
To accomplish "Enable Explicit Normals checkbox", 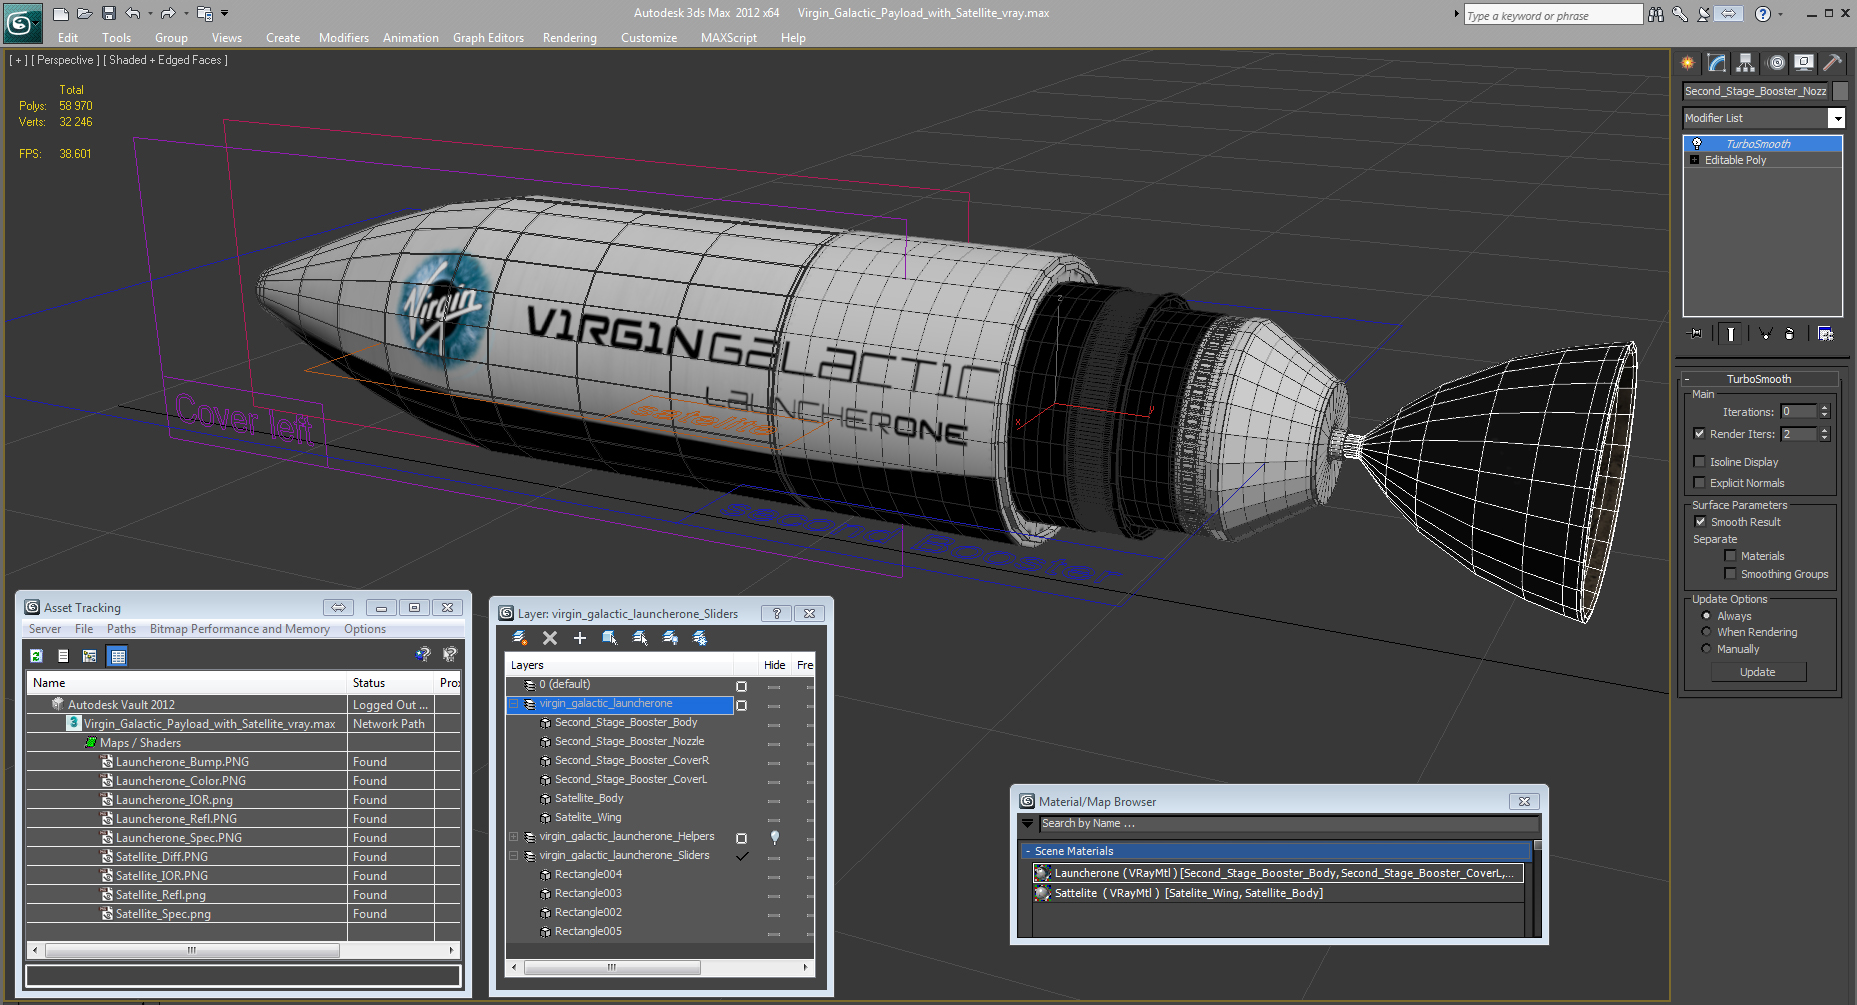I will coord(1699,483).
